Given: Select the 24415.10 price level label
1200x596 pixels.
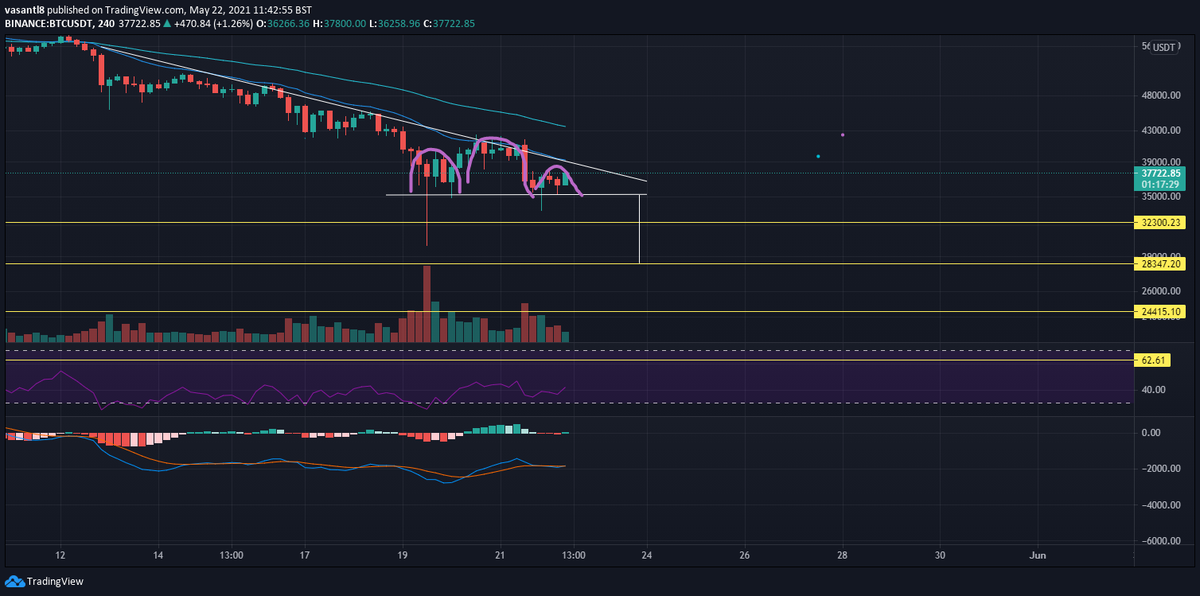Looking at the screenshot, I should [1160, 312].
